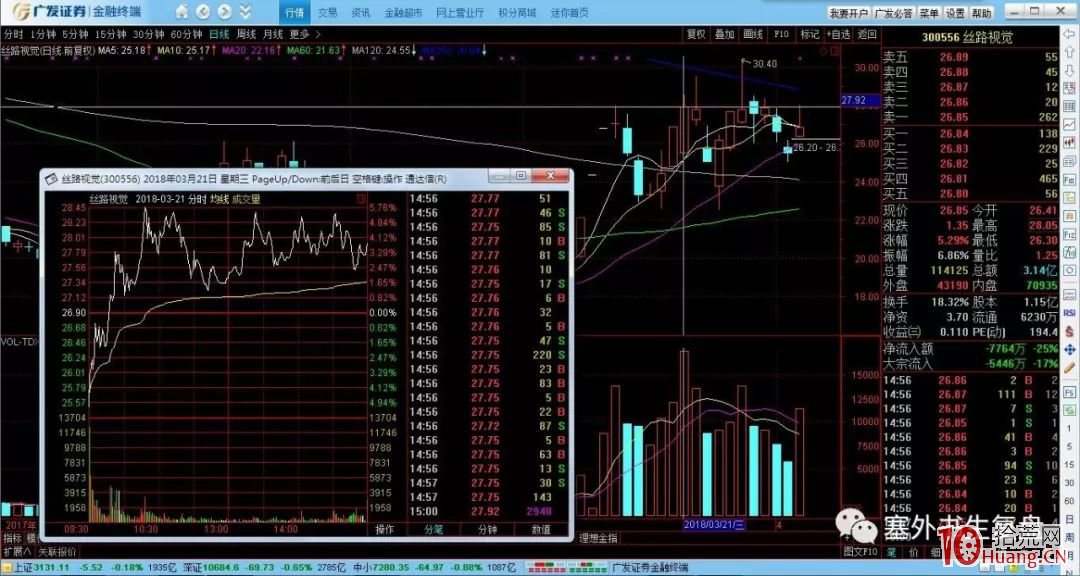The height and width of the screenshot is (576, 1080).
Task: Open the 设置 settings menu
Action: point(955,13)
